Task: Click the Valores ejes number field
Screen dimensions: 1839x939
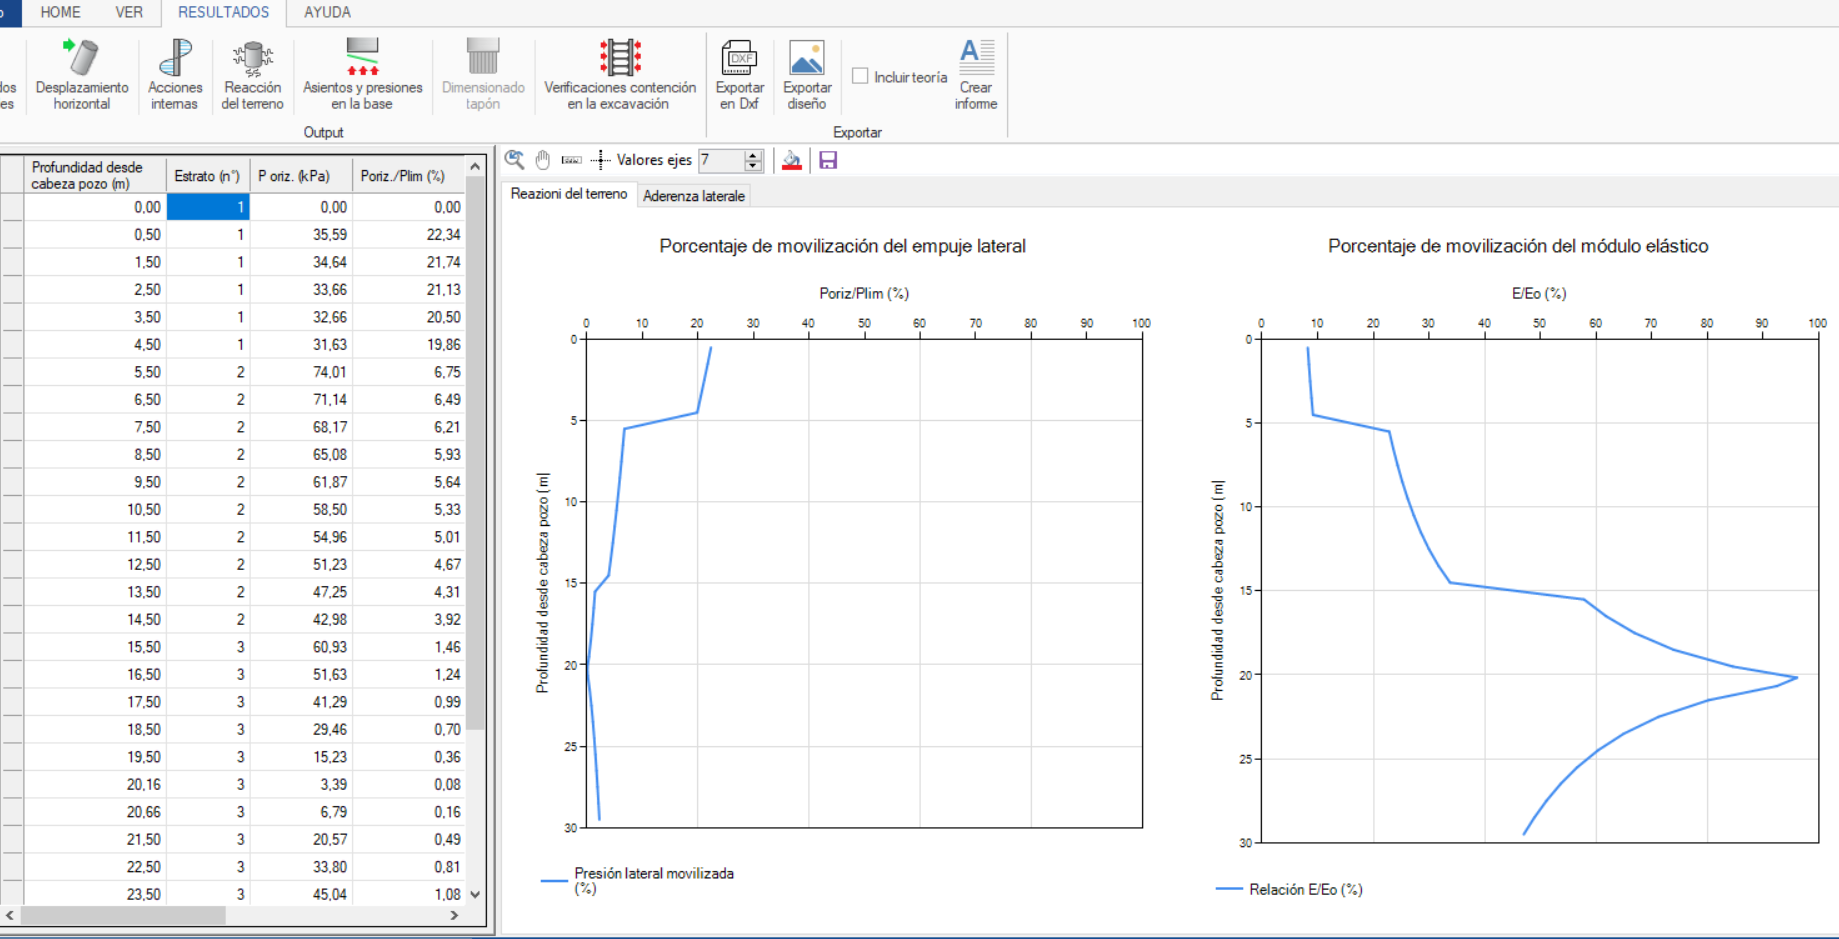Action: click(x=721, y=160)
